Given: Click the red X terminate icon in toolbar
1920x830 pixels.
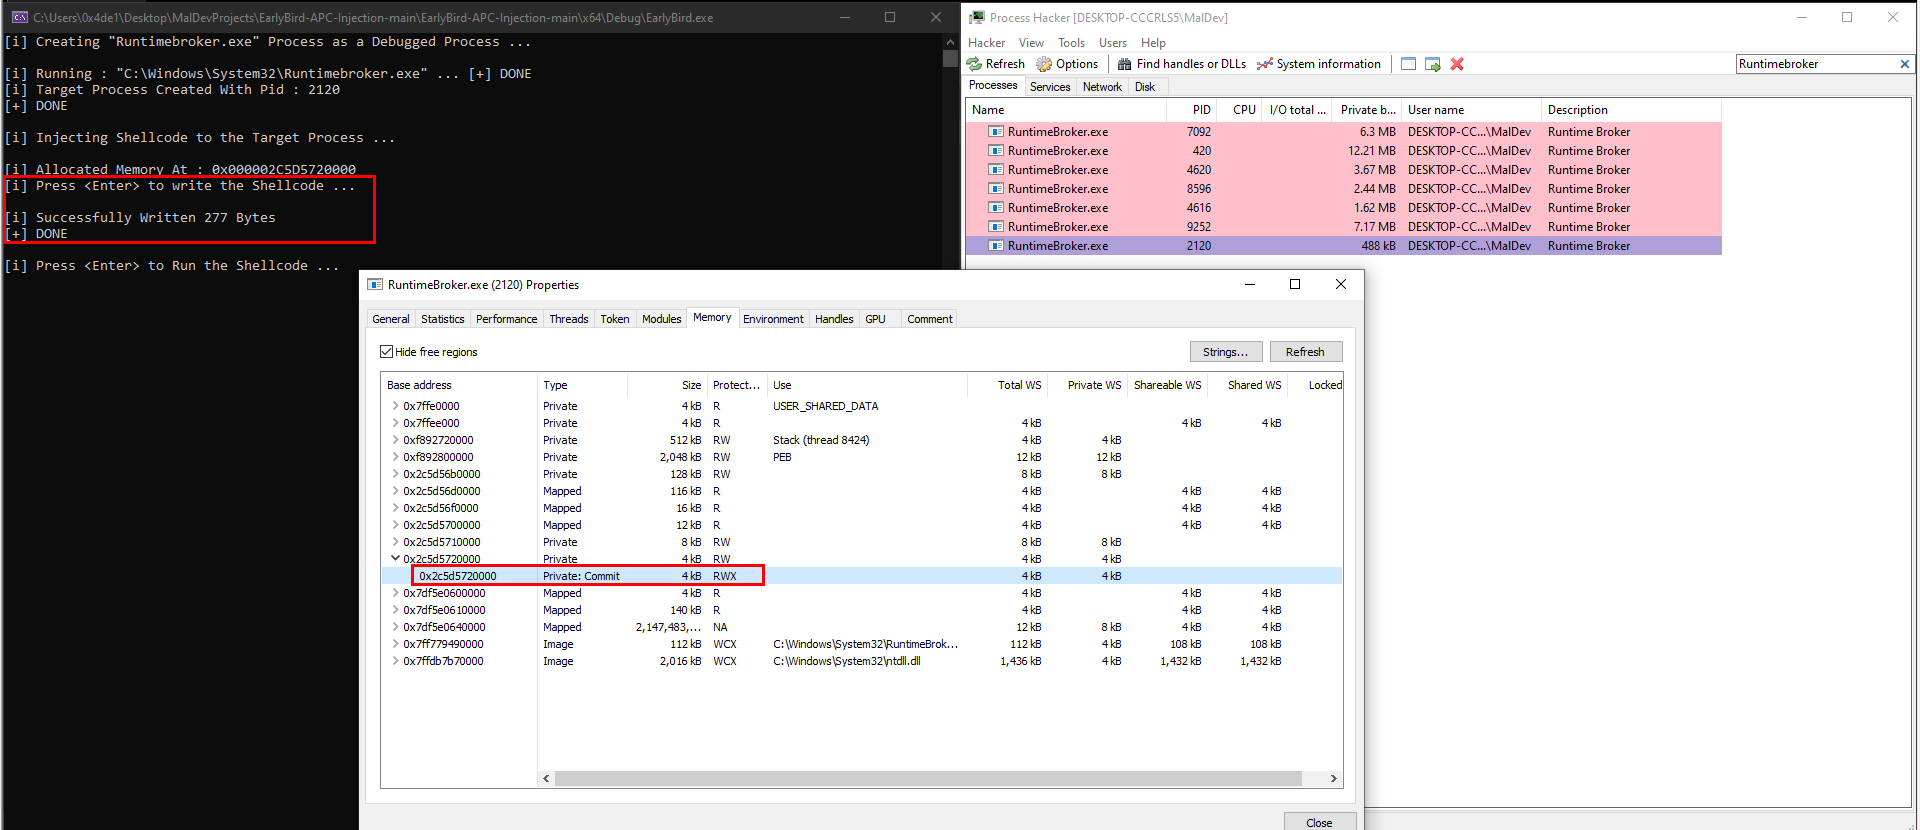Looking at the screenshot, I should pos(1457,64).
